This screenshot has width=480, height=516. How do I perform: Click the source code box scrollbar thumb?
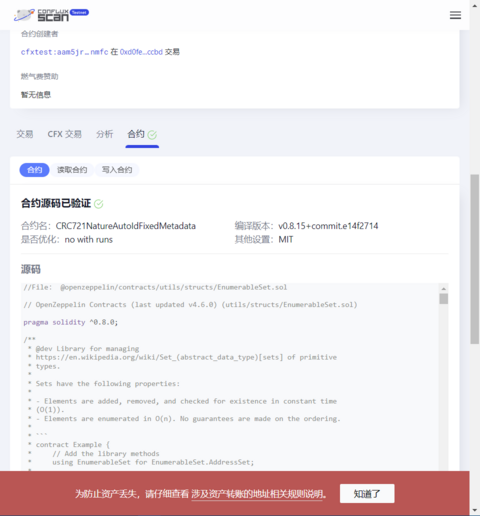[443, 299]
